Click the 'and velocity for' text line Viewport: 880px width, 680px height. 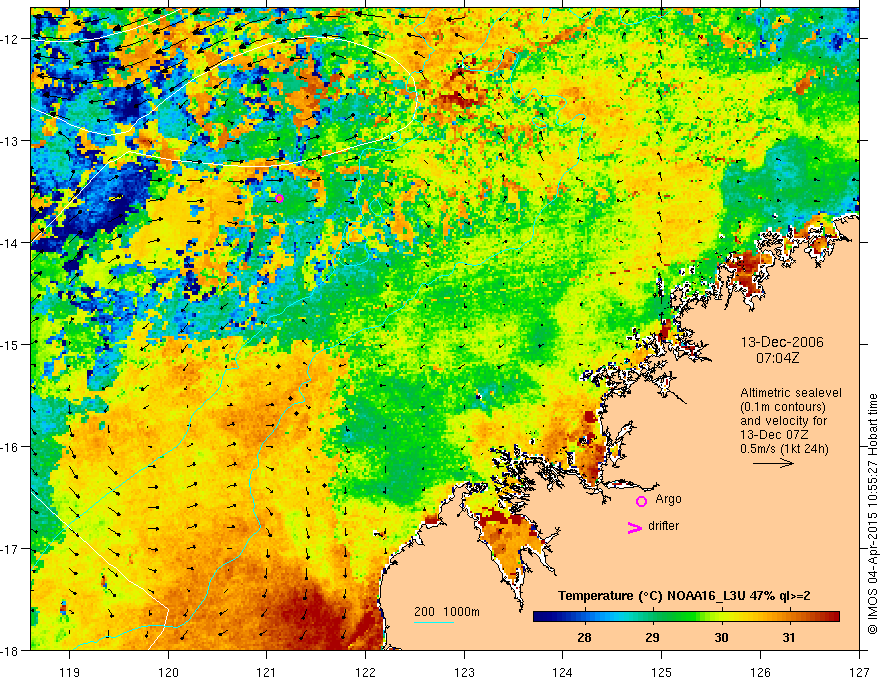tap(783, 421)
